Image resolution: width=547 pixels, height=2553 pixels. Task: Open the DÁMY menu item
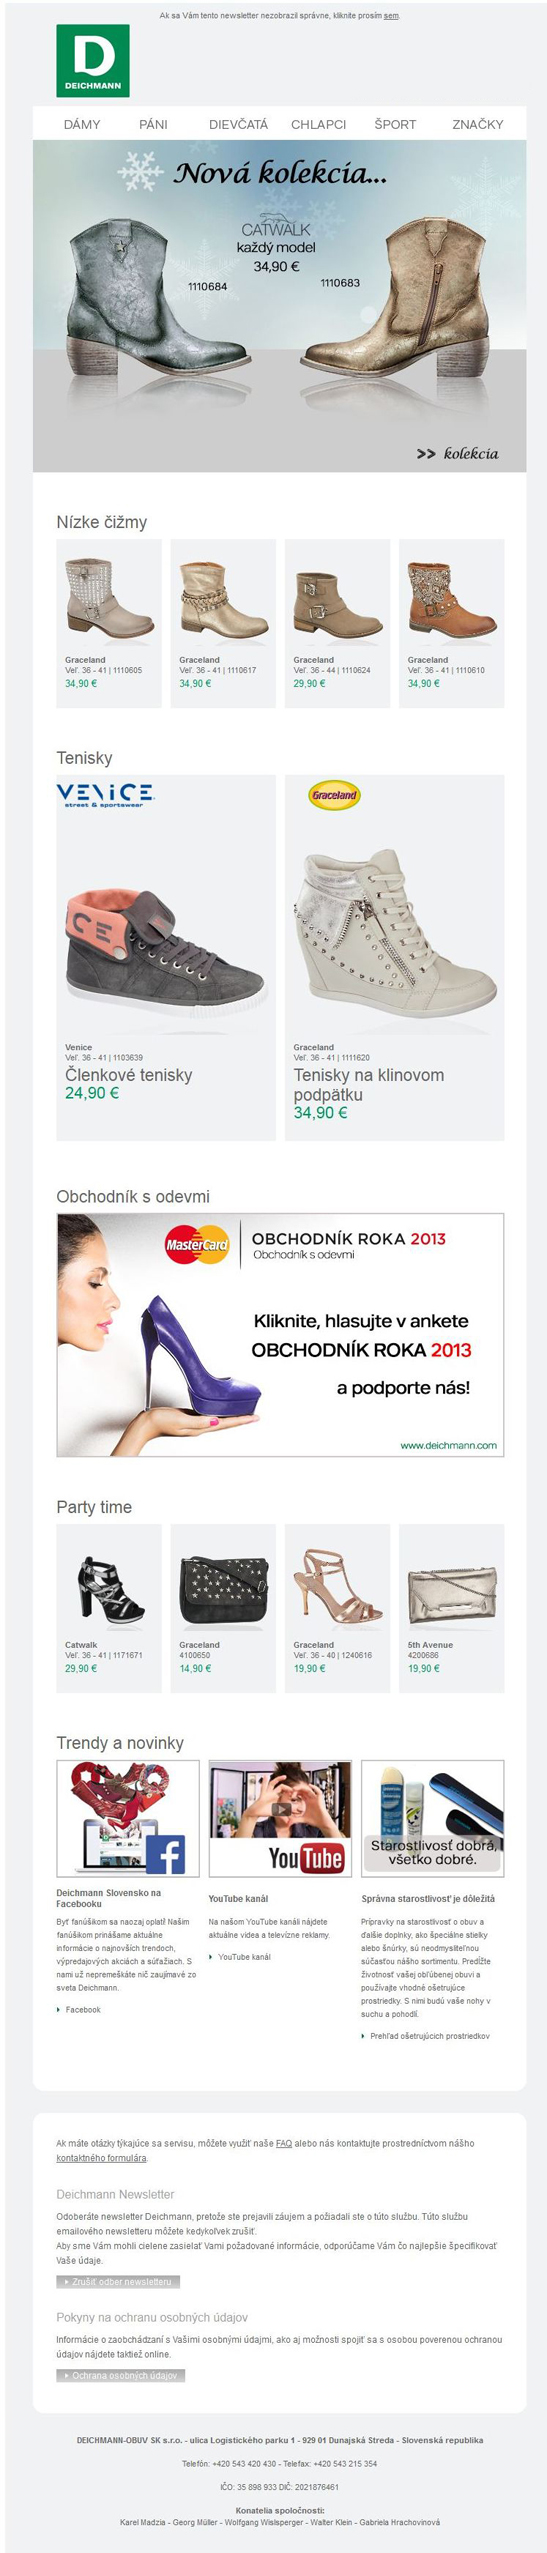click(82, 124)
